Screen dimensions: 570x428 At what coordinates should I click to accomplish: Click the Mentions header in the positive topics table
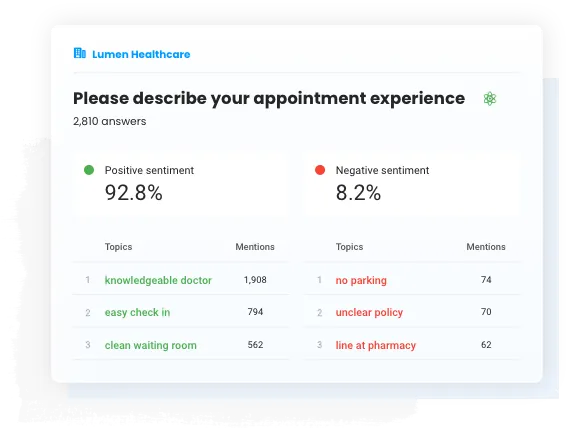coord(255,247)
